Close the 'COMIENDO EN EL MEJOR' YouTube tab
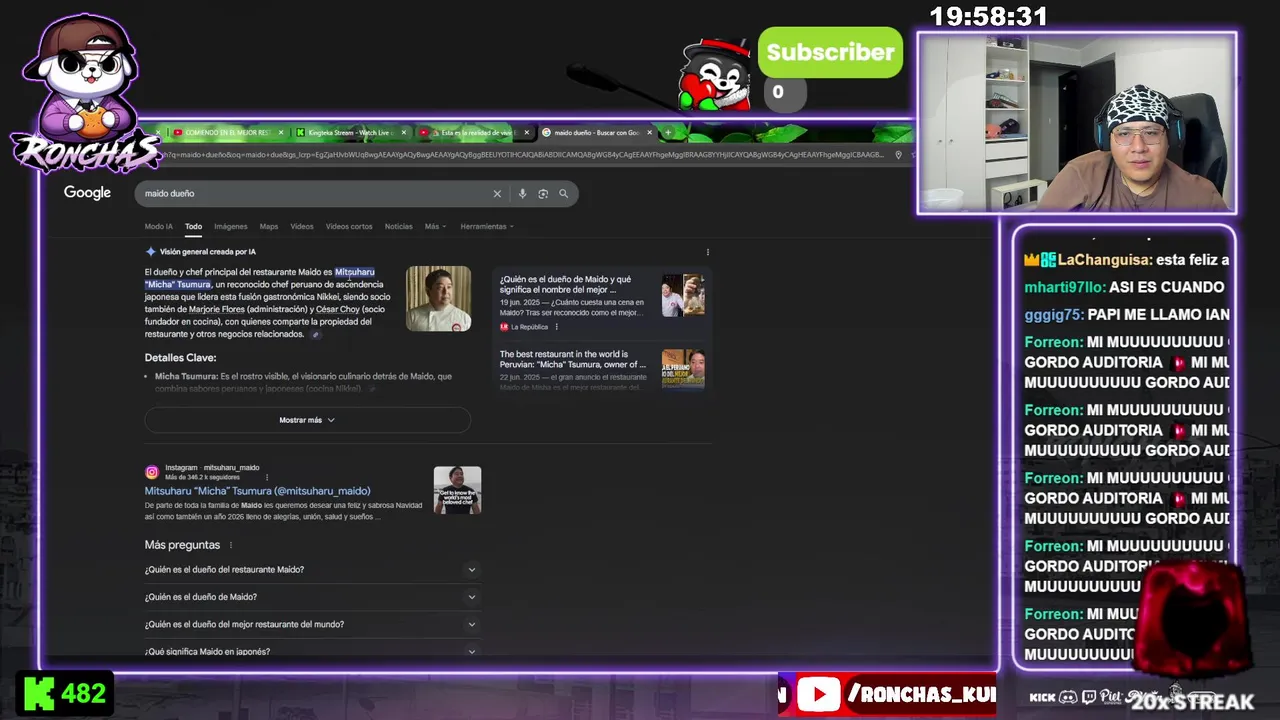The height and width of the screenshot is (720, 1280). click(x=281, y=132)
